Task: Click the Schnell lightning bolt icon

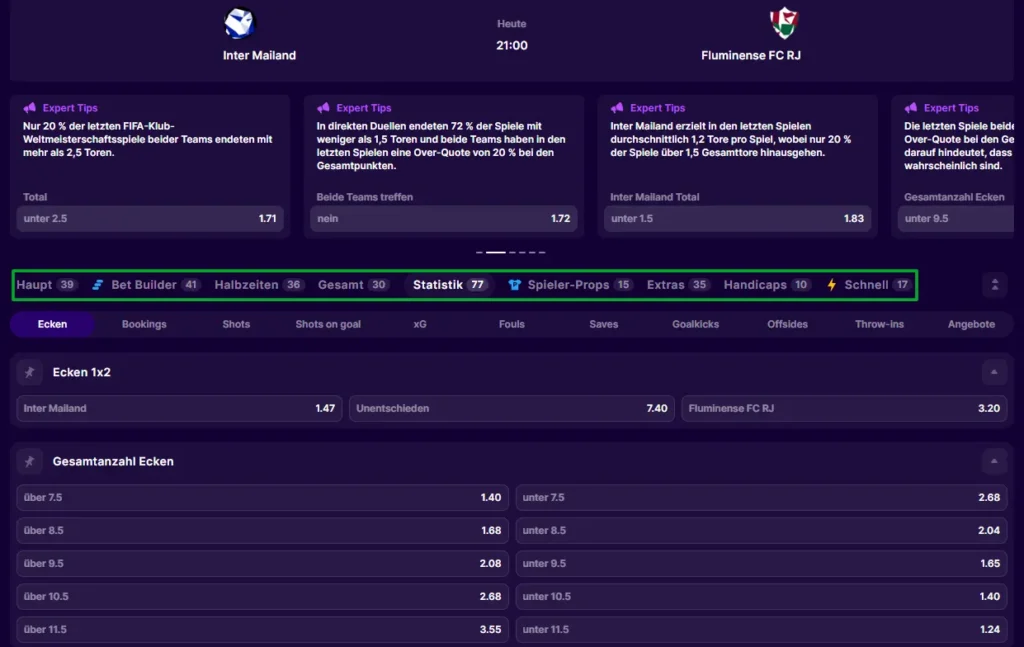Action: pyautogui.click(x=831, y=285)
